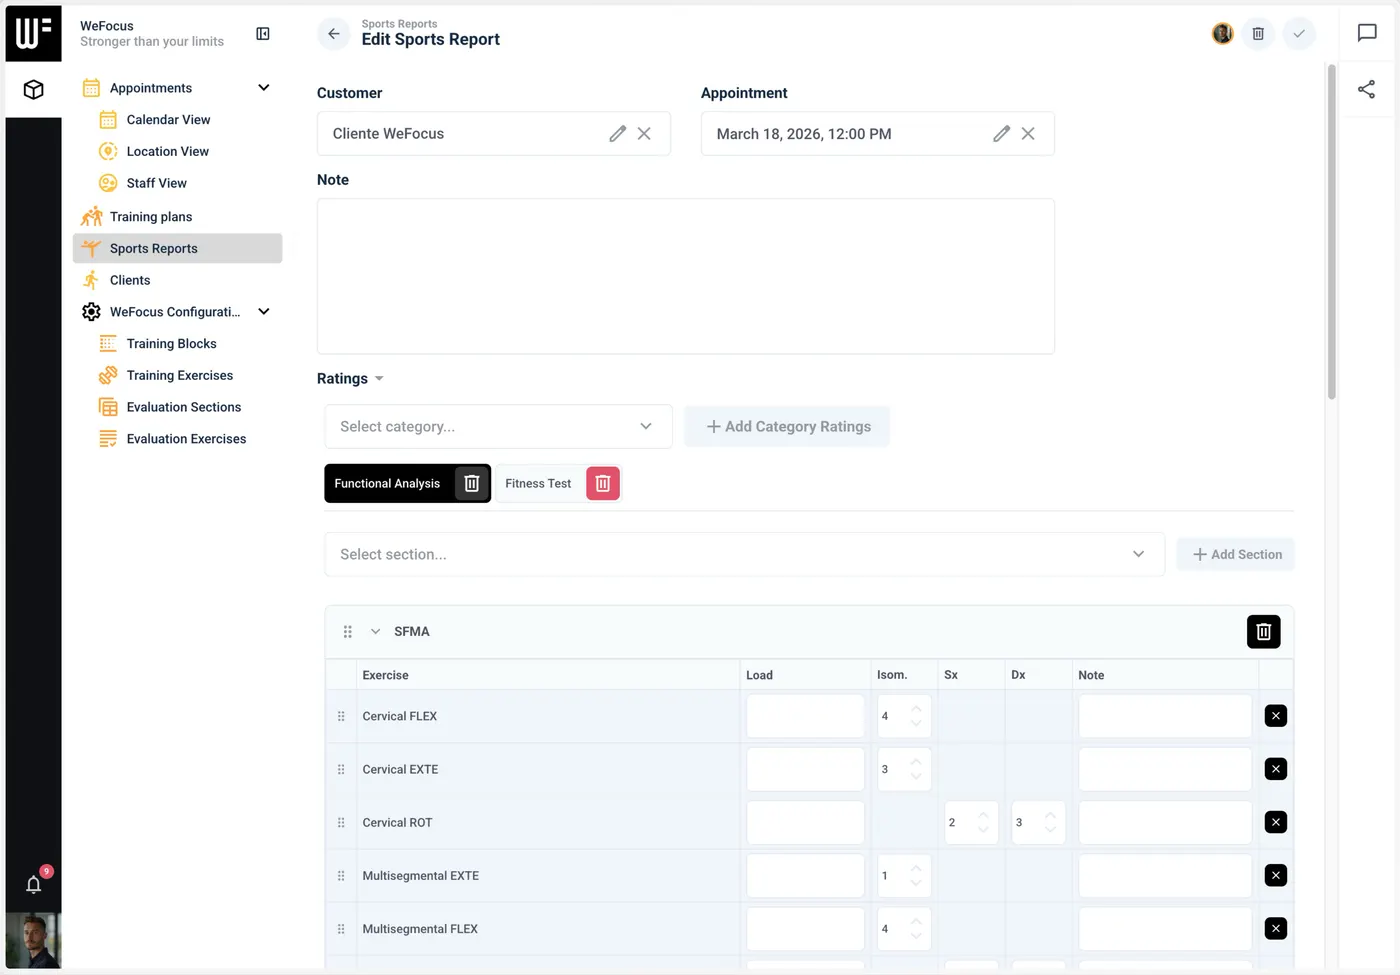Image resolution: width=1400 pixels, height=975 pixels.
Task: Go to Training plans
Action: tap(151, 217)
